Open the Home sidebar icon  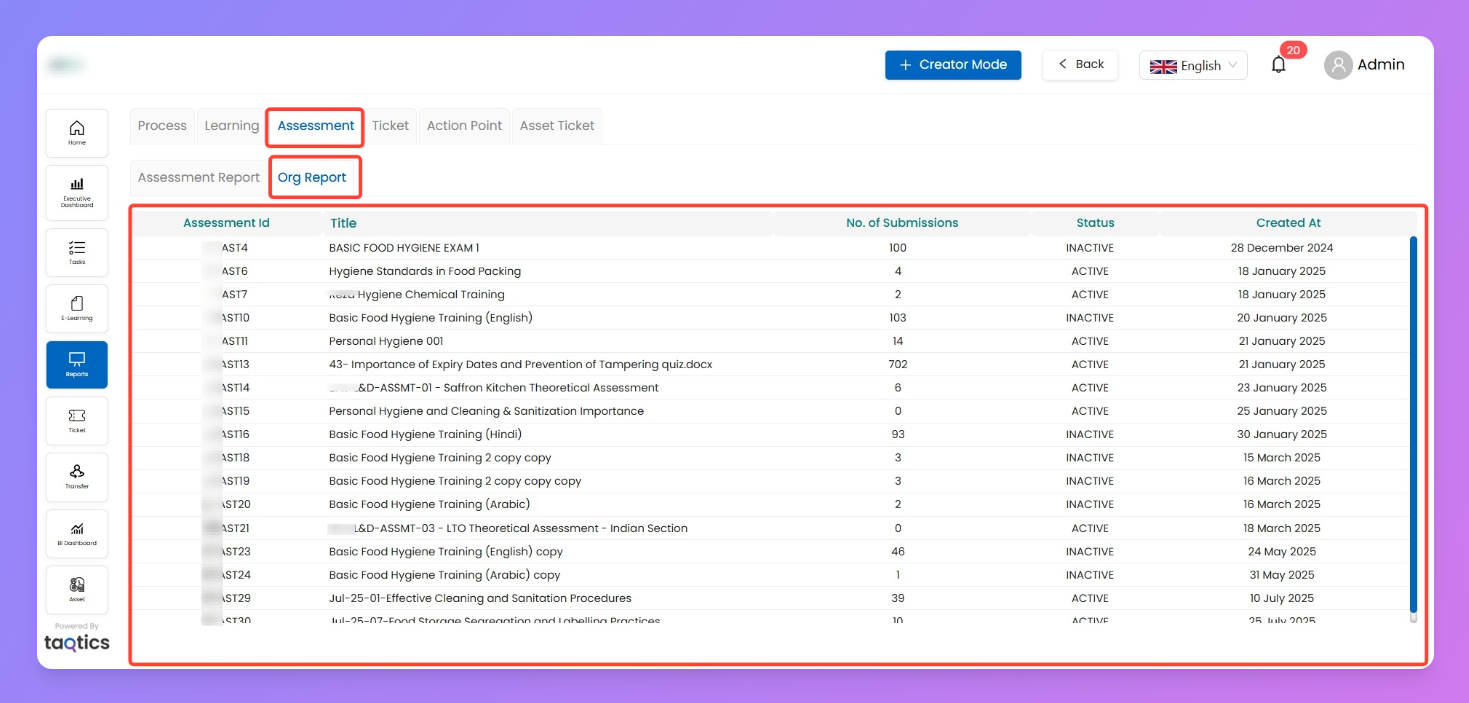click(x=77, y=133)
